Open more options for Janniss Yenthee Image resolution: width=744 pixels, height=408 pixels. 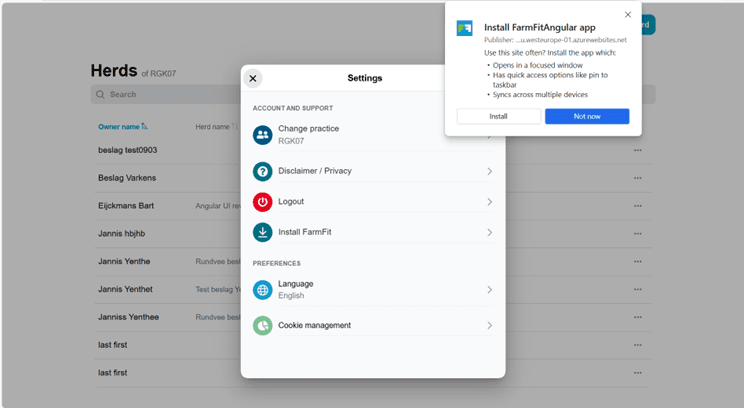638,317
